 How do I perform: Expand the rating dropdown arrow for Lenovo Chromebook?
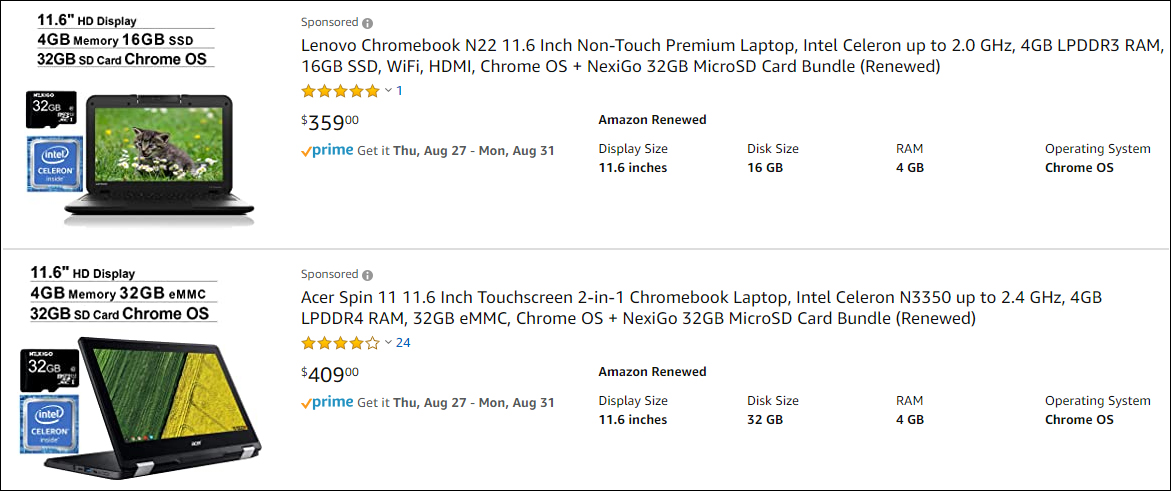(x=389, y=91)
